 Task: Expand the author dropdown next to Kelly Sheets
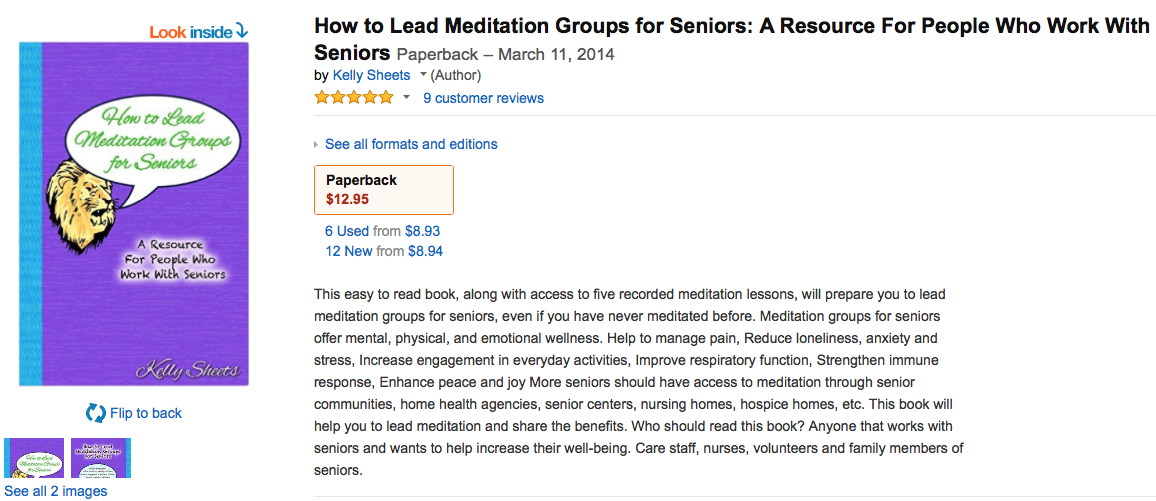pyautogui.click(x=423, y=75)
